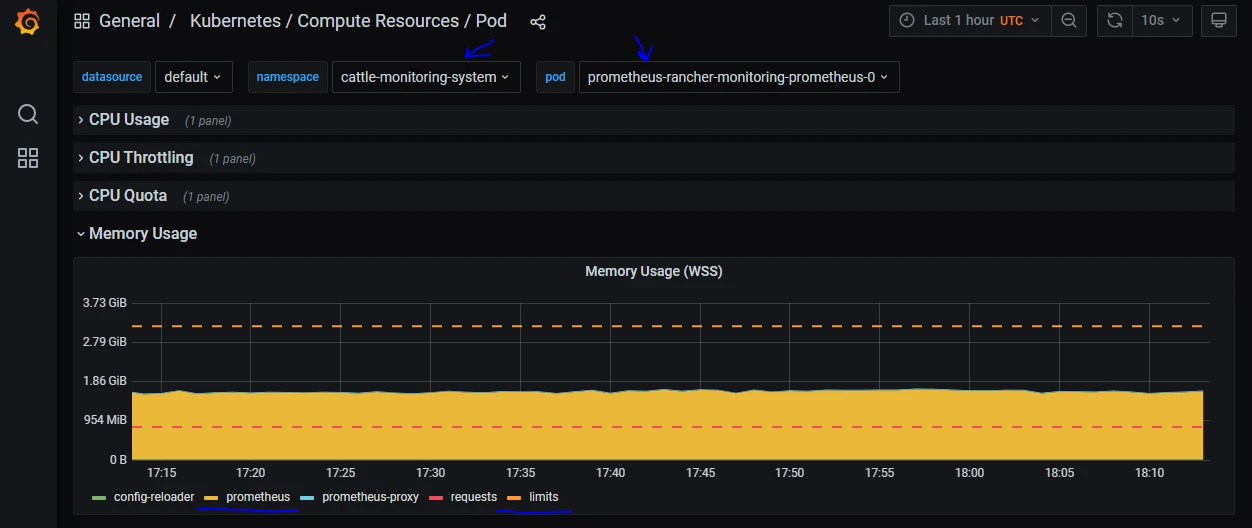Screen dimensions: 1252x528
Task: Click the blue prometheus-proxy legend color swatch
Action: [307, 497]
